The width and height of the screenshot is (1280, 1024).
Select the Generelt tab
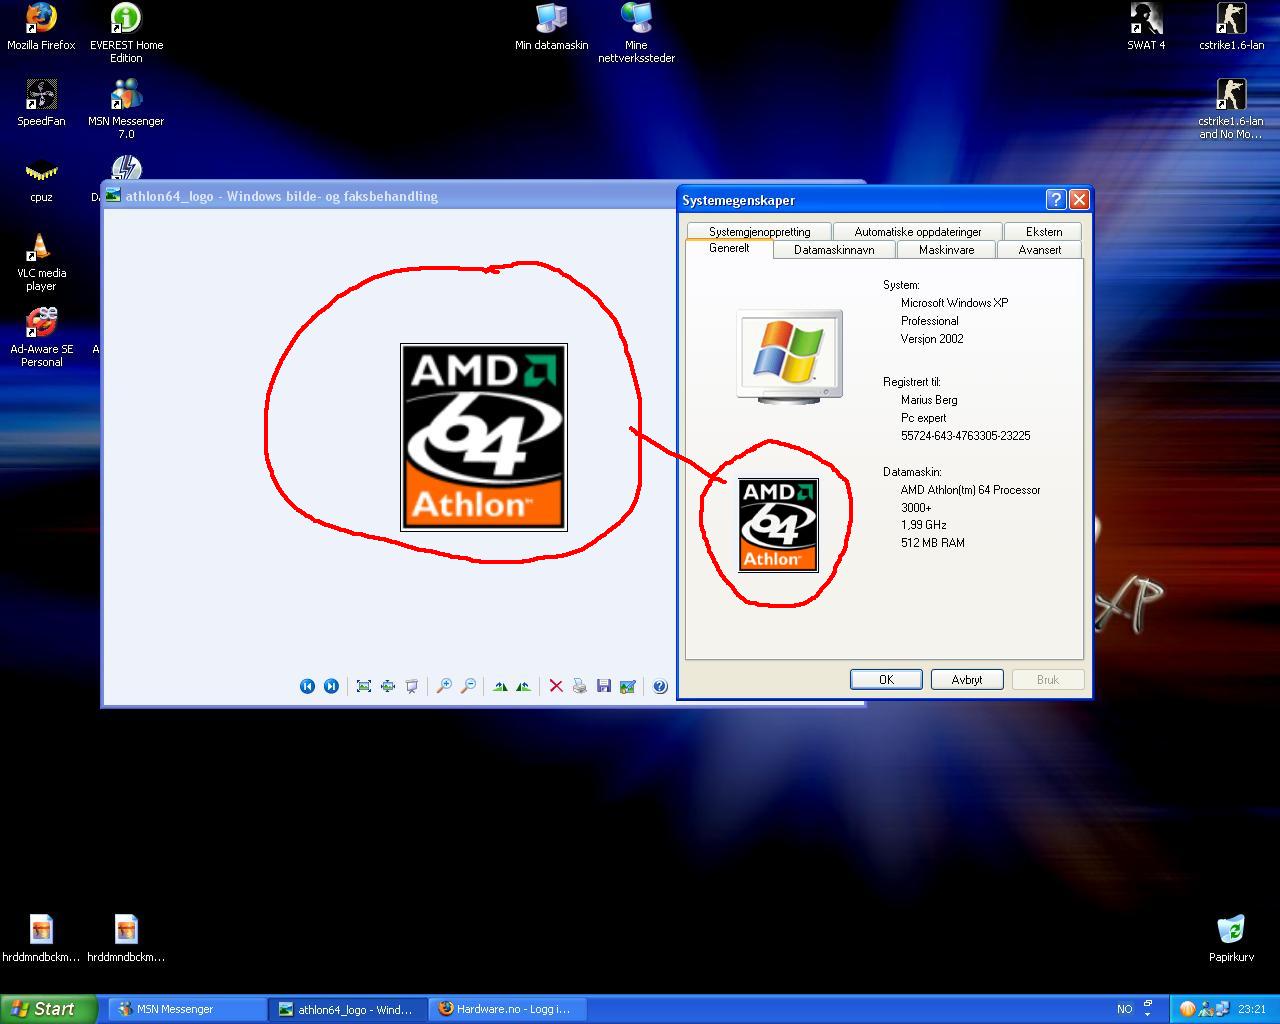pyautogui.click(x=729, y=248)
